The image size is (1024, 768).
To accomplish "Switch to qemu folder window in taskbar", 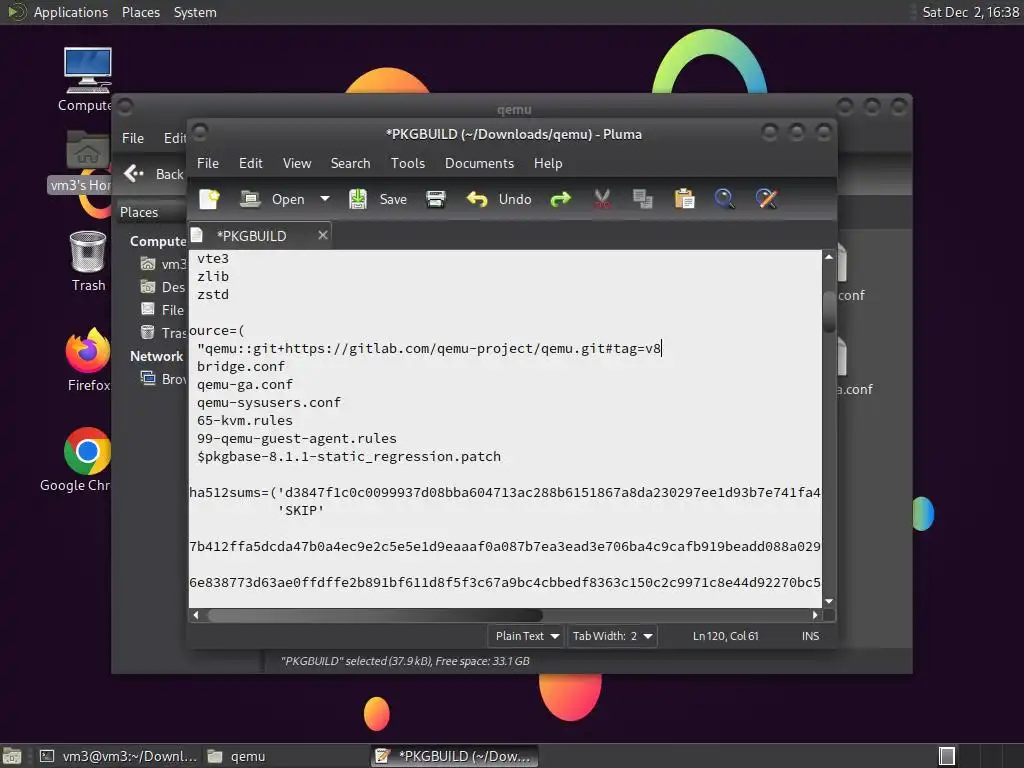I will [236, 756].
